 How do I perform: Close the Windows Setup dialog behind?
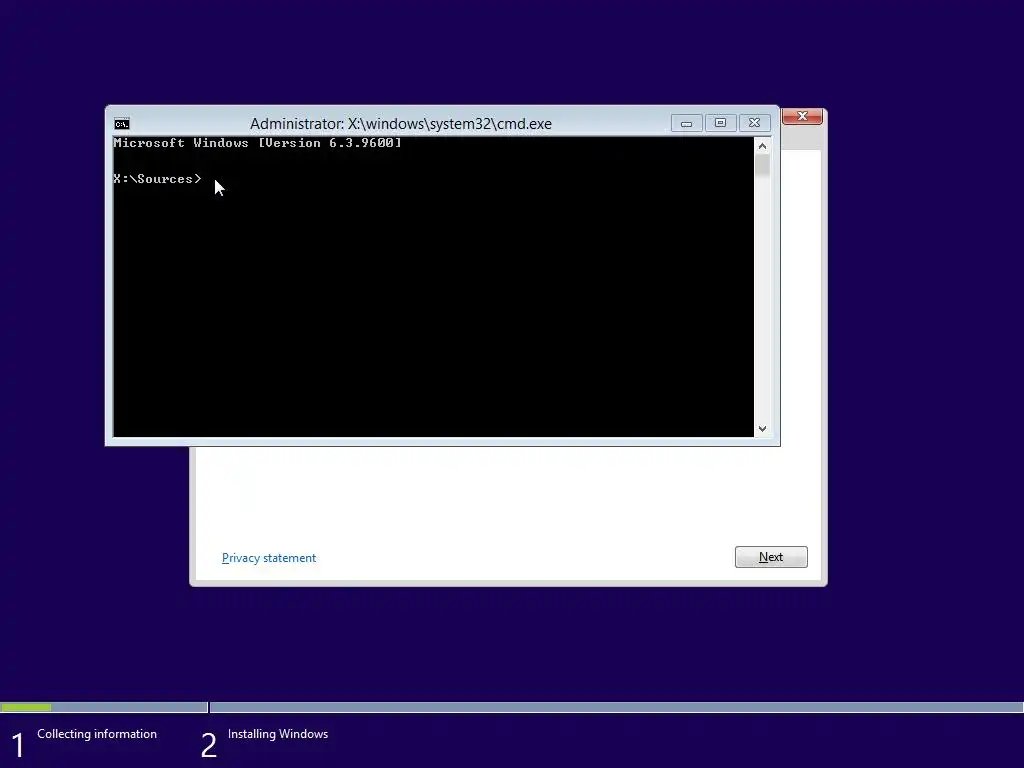pos(802,116)
